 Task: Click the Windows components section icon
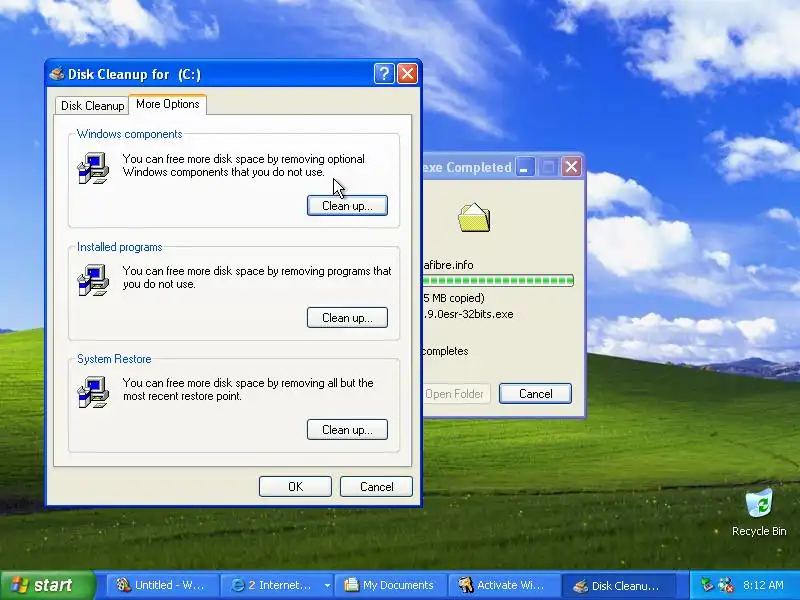[x=93, y=168]
